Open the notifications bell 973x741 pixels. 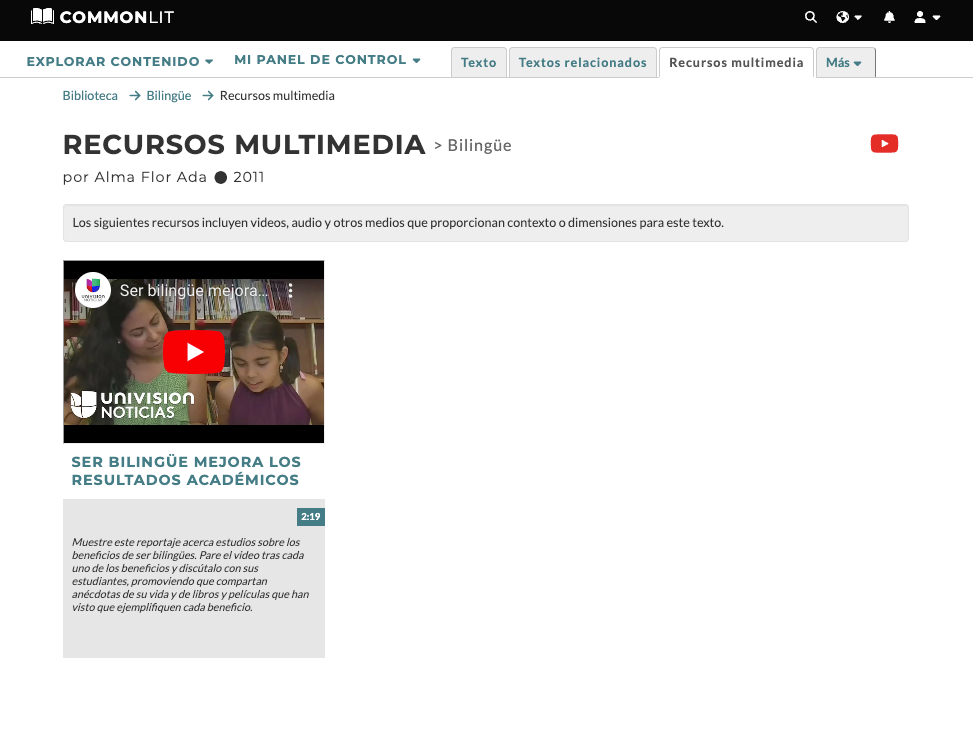[x=889, y=17]
